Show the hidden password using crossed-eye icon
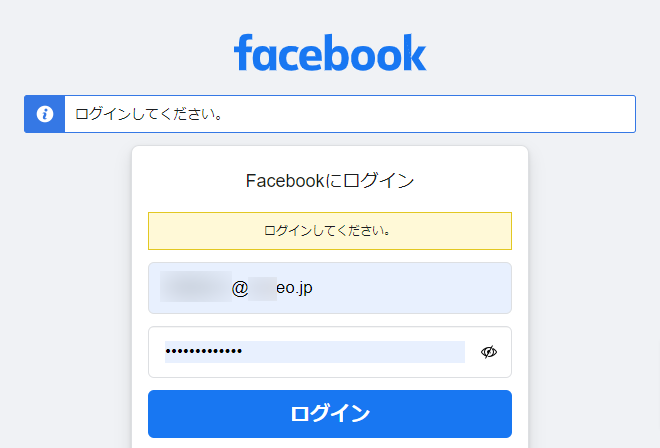This screenshot has height=448, width=660. [x=489, y=352]
